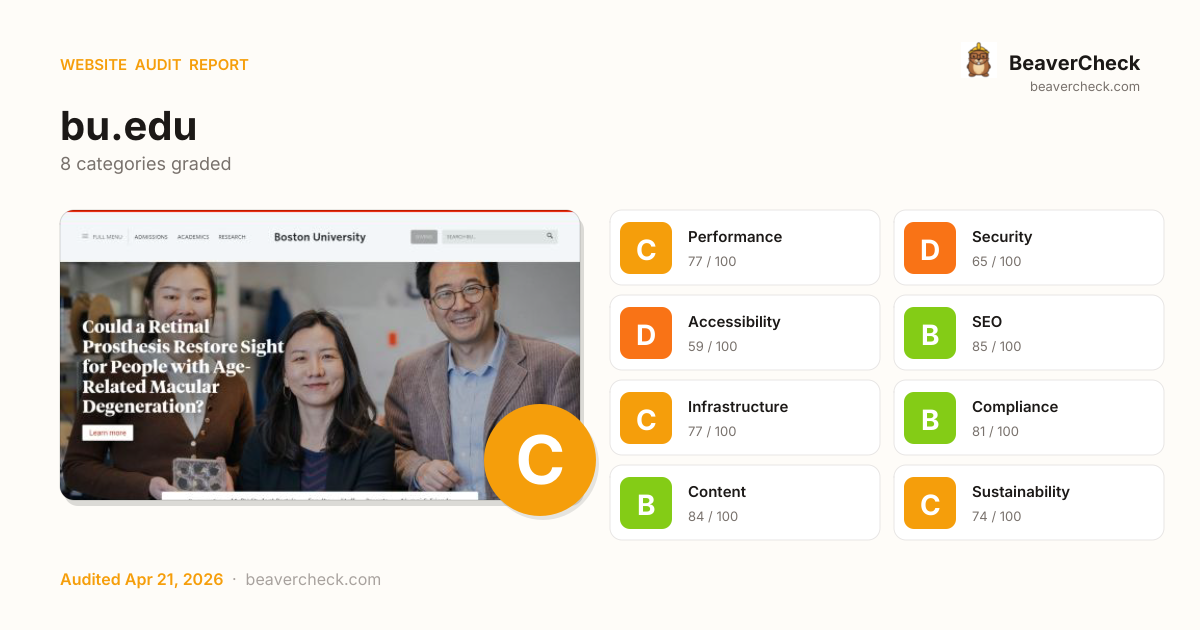Open Research in the previewed site navigation
Screen dimensions: 1200x630
pos(232,237)
